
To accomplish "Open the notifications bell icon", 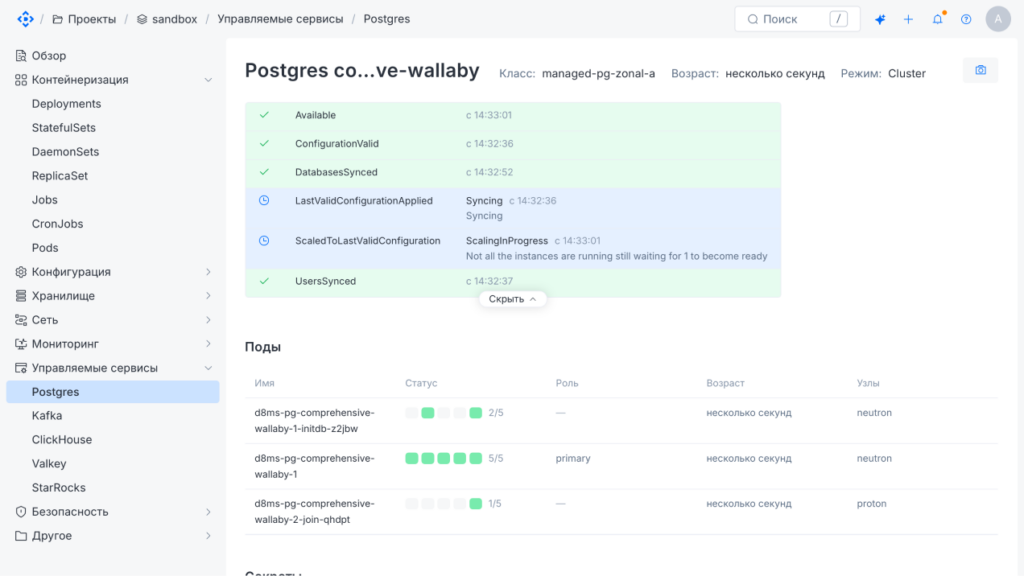I will pyautogui.click(x=938, y=19).
